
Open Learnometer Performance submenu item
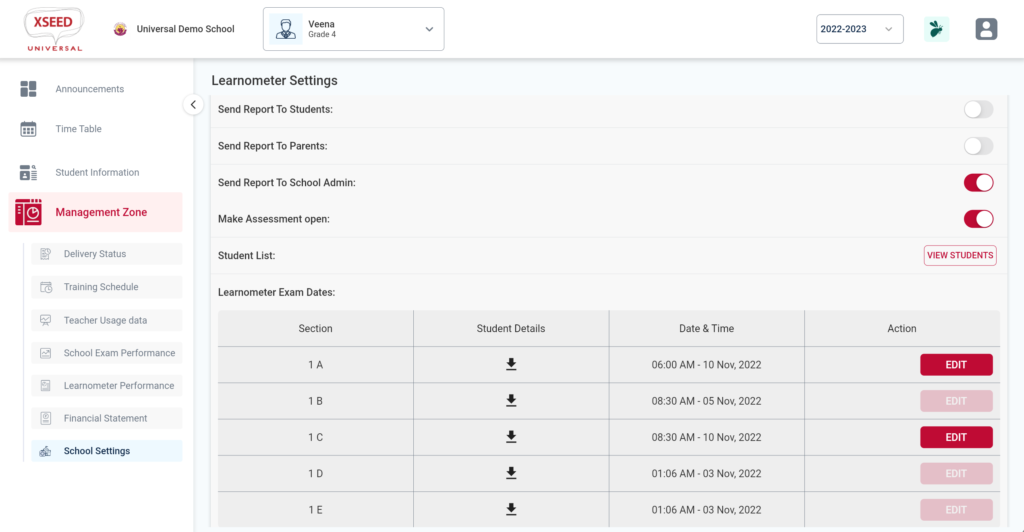tap(106, 386)
